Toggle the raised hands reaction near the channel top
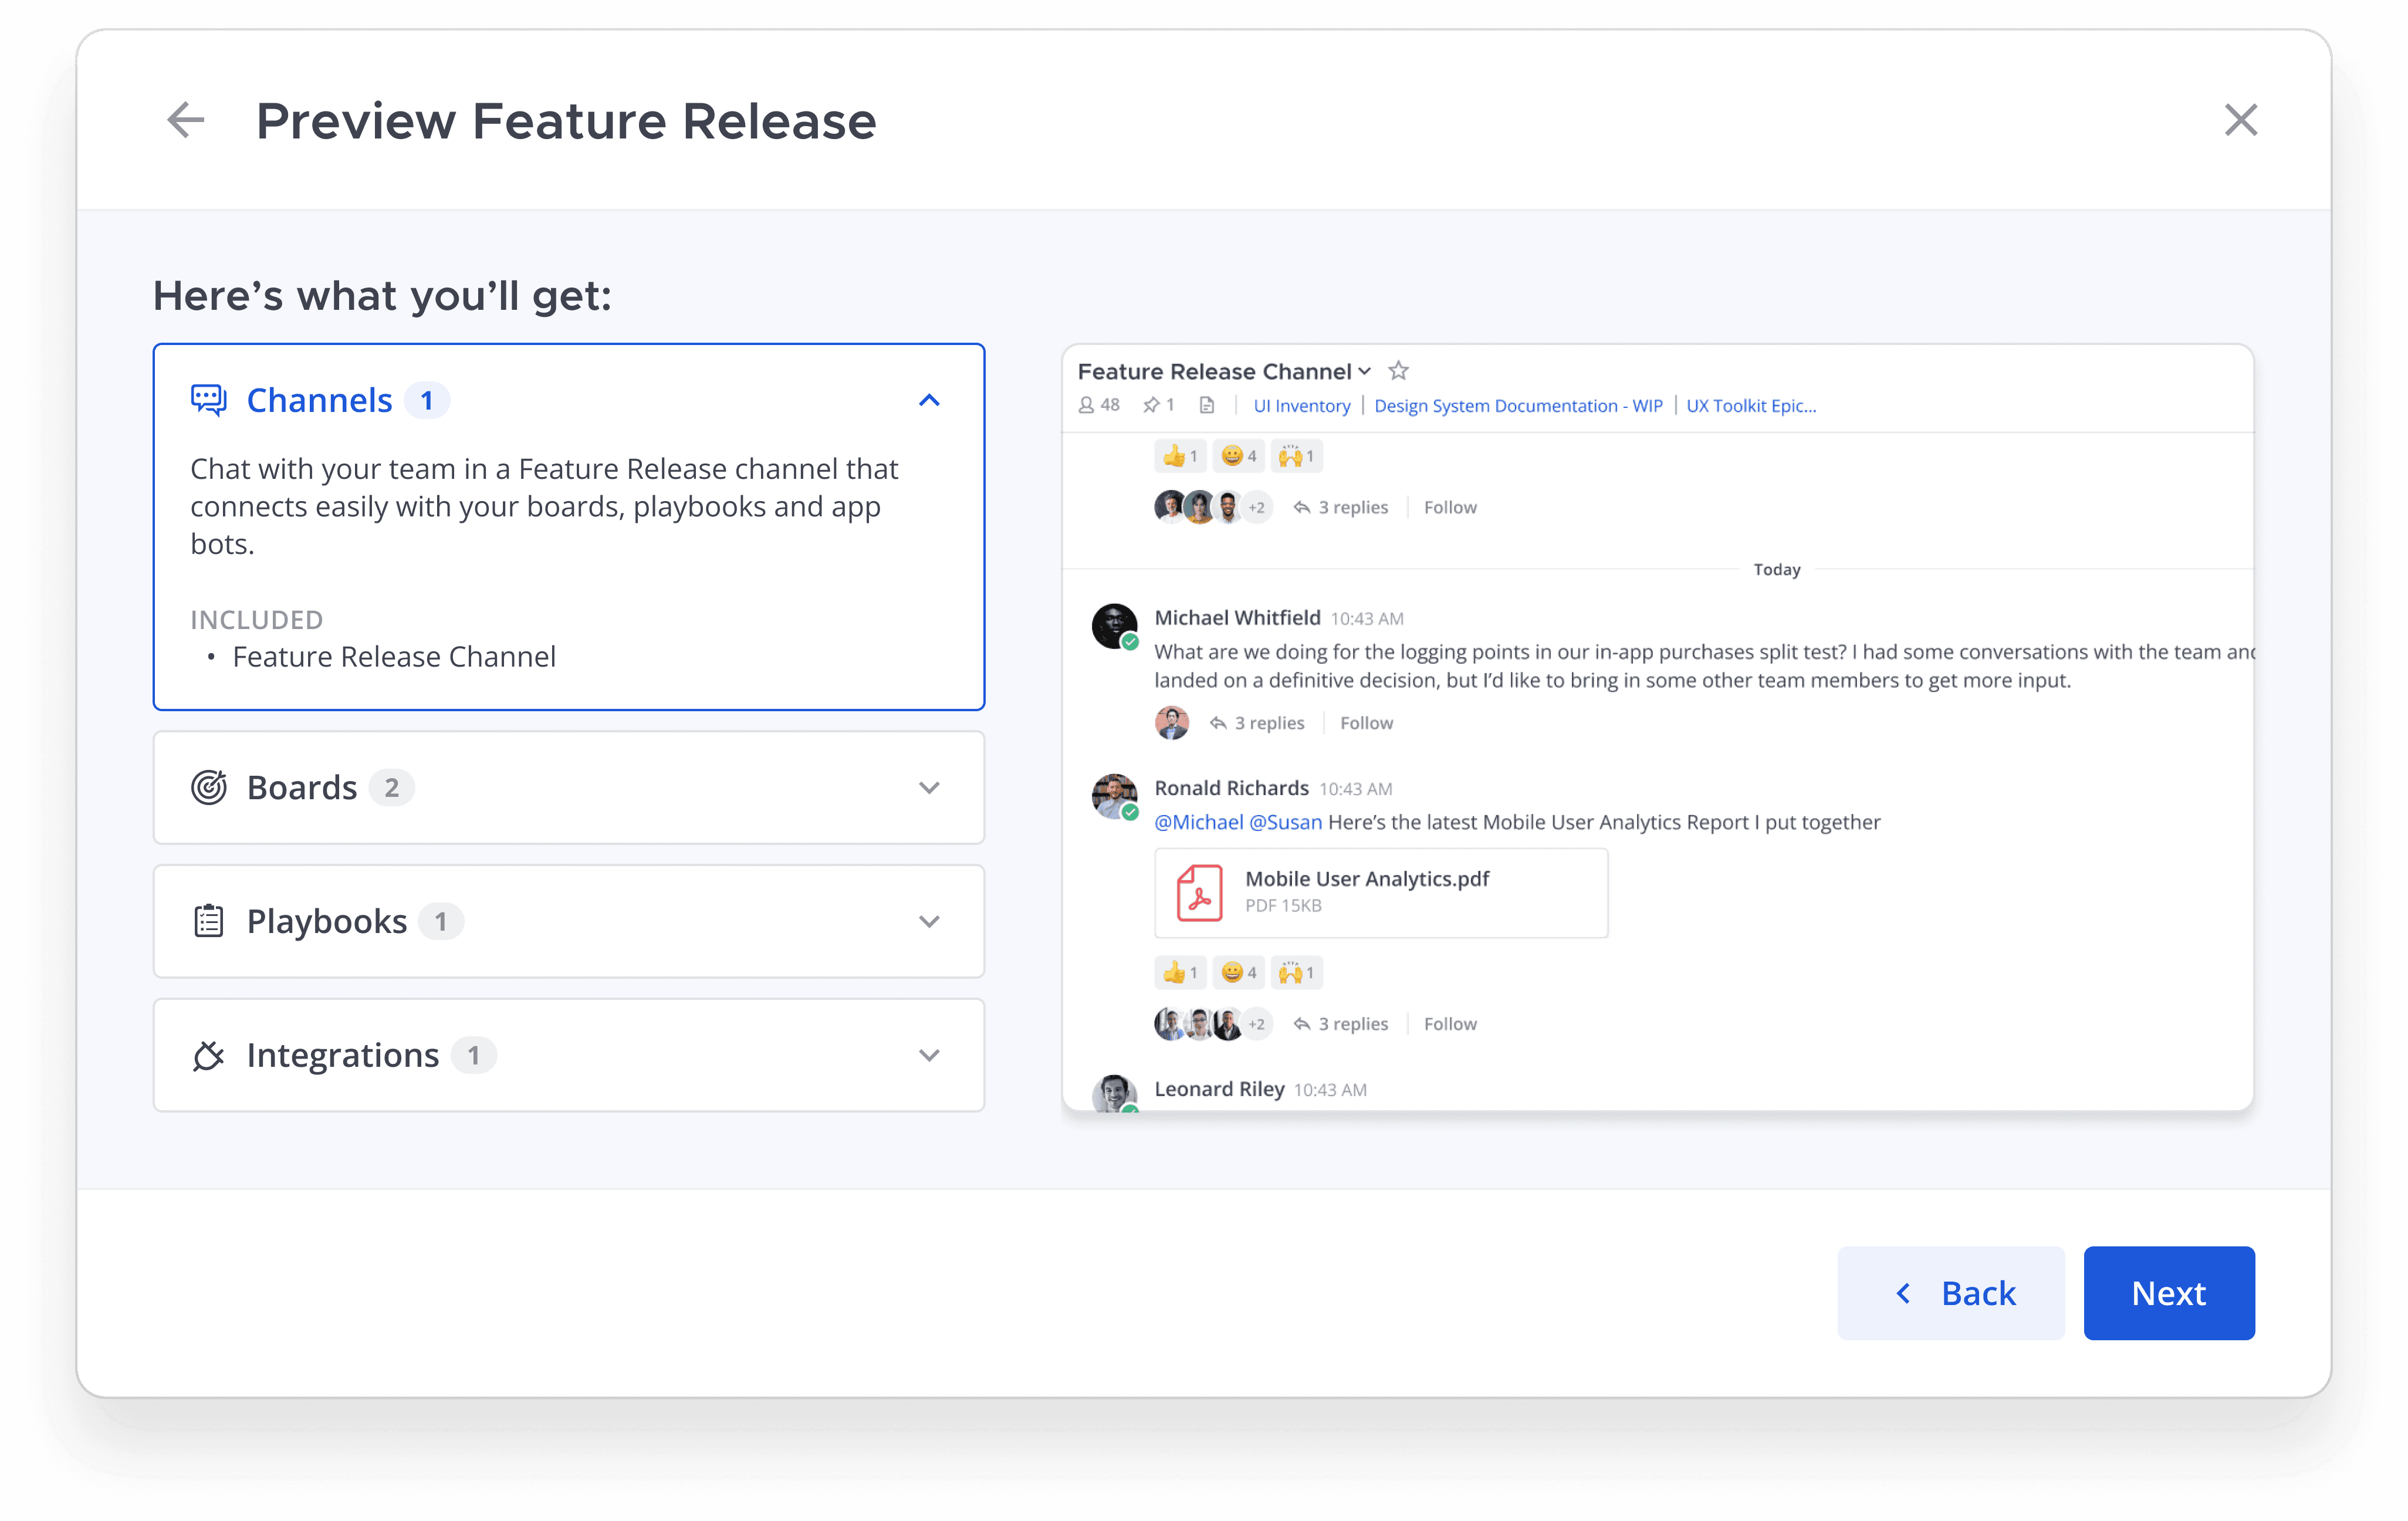Screen dimensions: 2408x1521 (1296, 456)
